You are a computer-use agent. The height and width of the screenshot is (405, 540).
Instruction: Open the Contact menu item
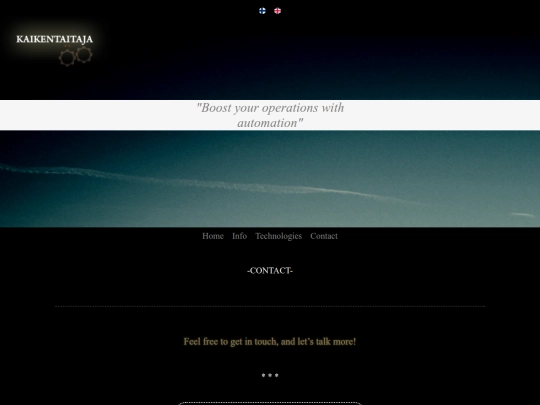click(324, 236)
